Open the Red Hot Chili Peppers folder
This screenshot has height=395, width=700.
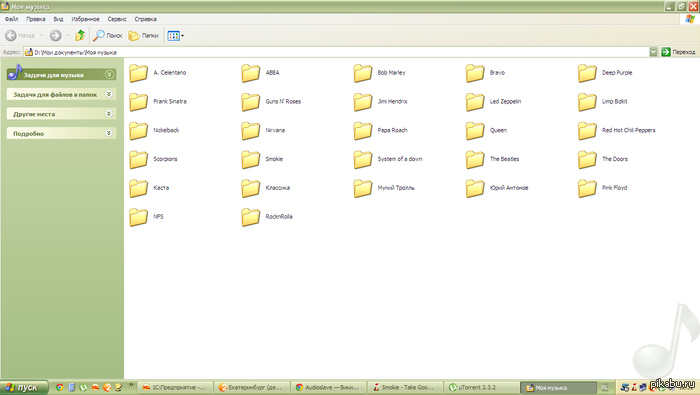[616, 130]
